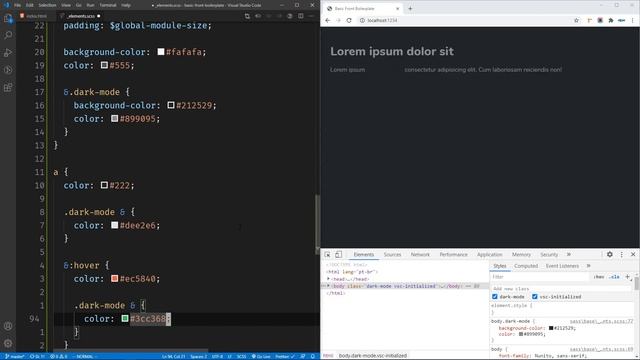Open the editor More Actions ellipsis
640x360 pixels.
(311, 16)
